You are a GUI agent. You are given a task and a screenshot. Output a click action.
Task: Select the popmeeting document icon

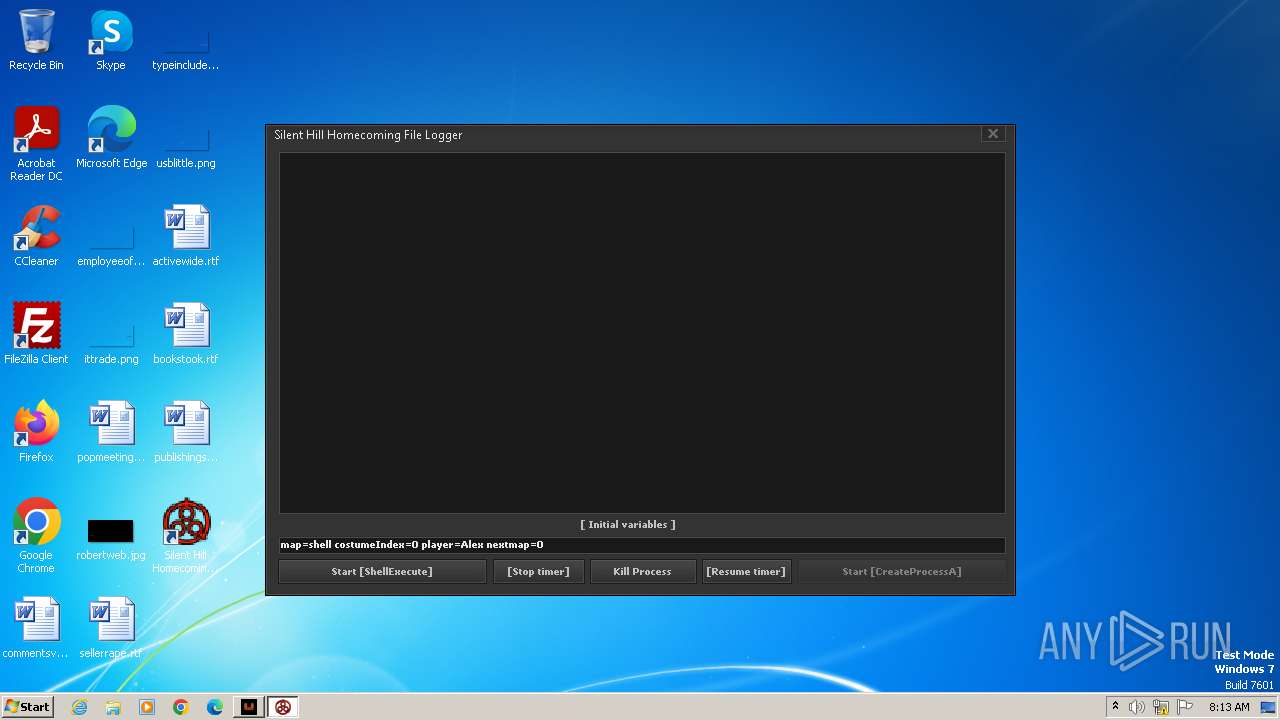[x=111, y=432]
